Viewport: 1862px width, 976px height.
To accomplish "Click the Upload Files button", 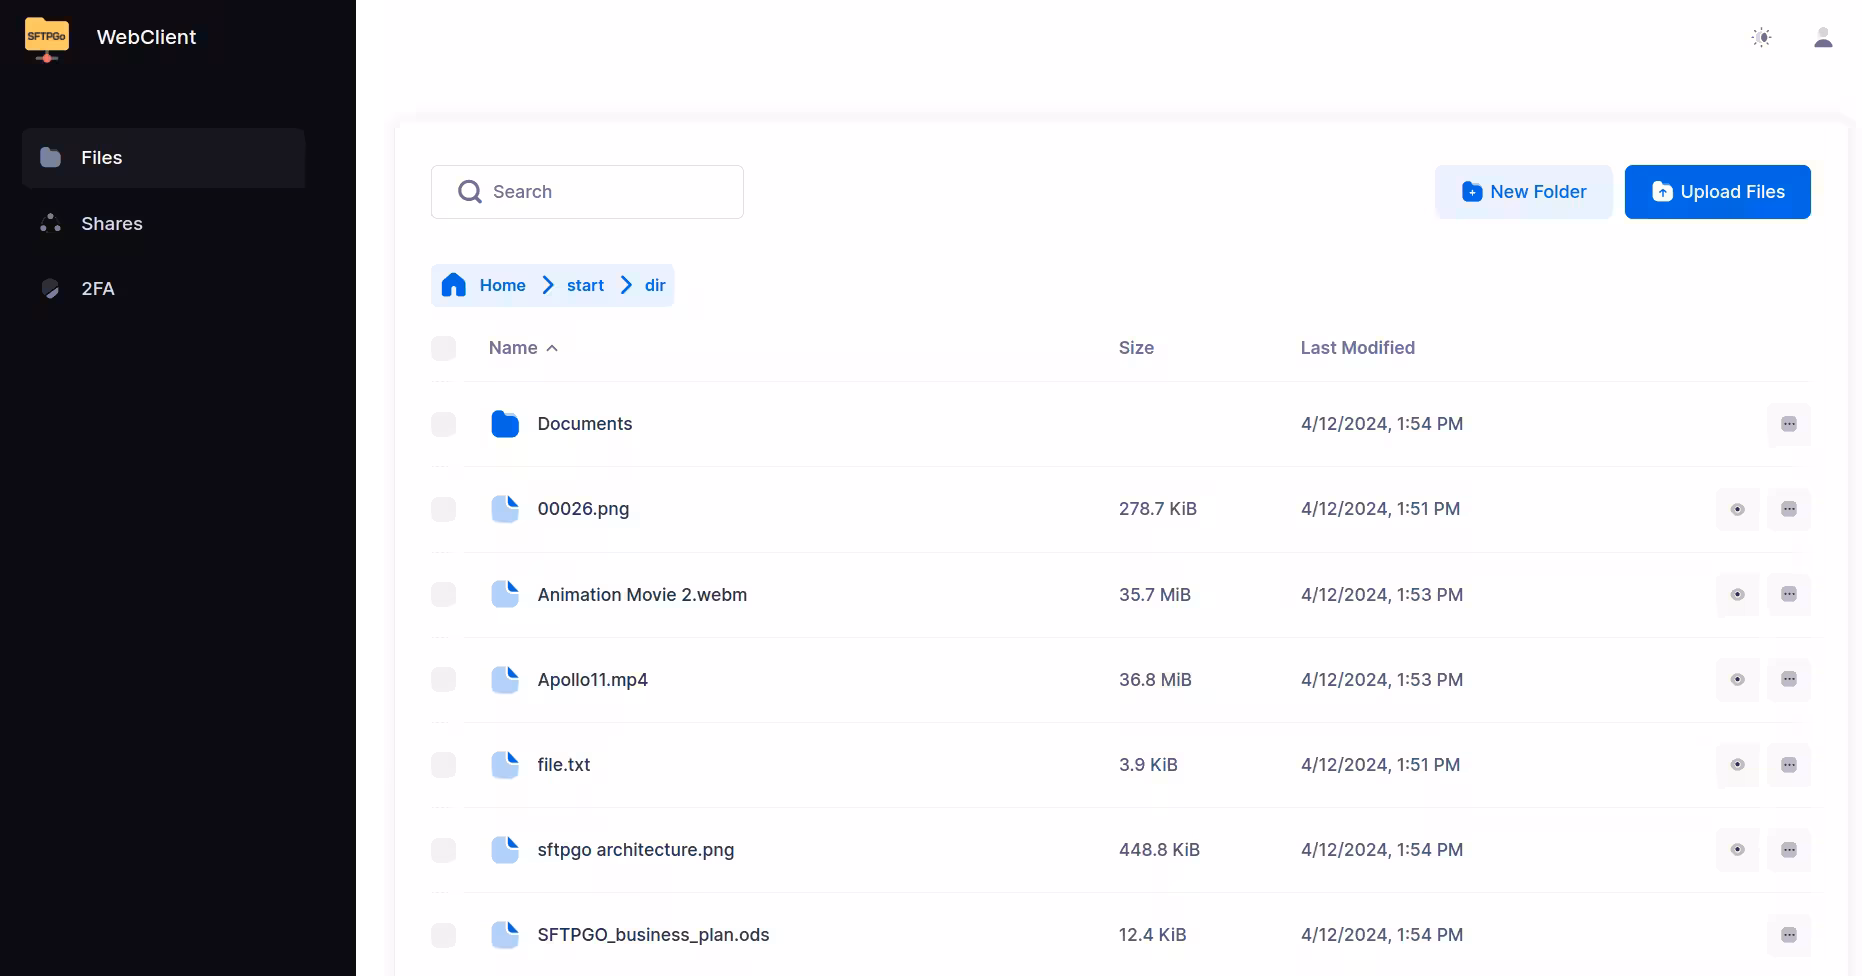I will 1717,192.
